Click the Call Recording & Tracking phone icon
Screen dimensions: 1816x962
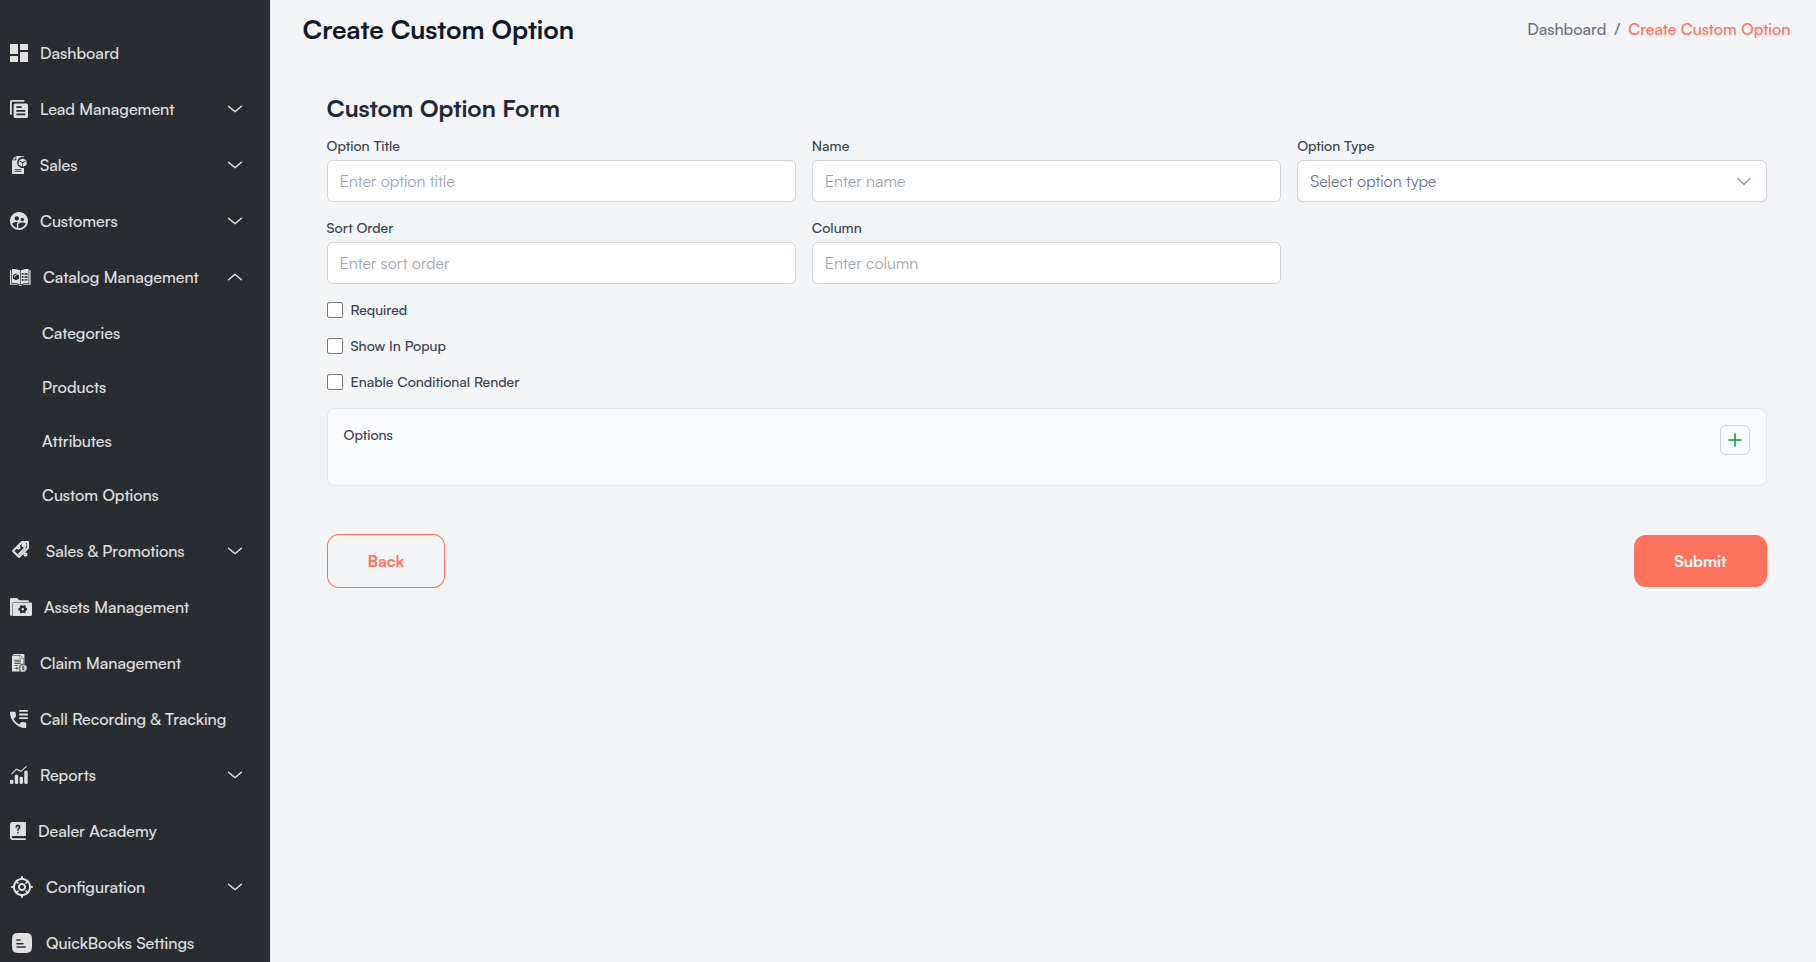click(x=19, y=719)
